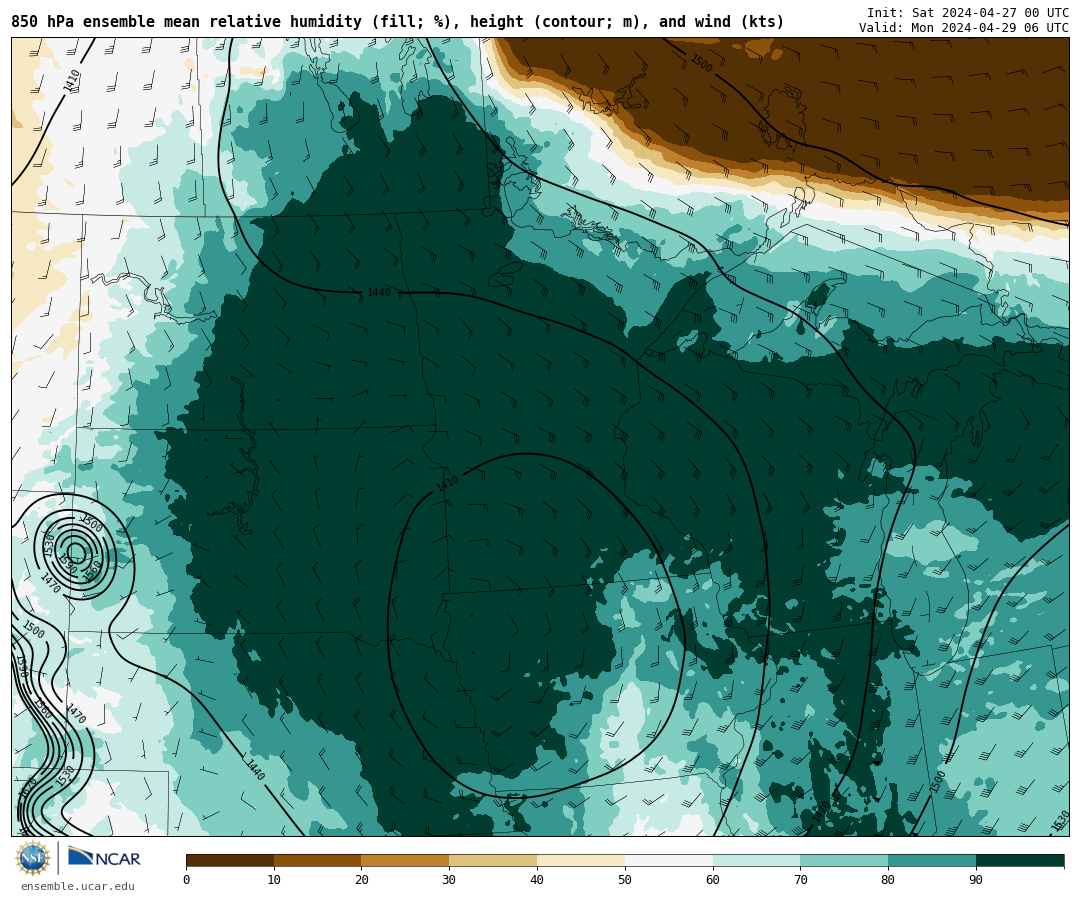Click the 1440 contour label at top center
Image resolution: width=1080 pixels, height=899 pixels.
[379, 292]
